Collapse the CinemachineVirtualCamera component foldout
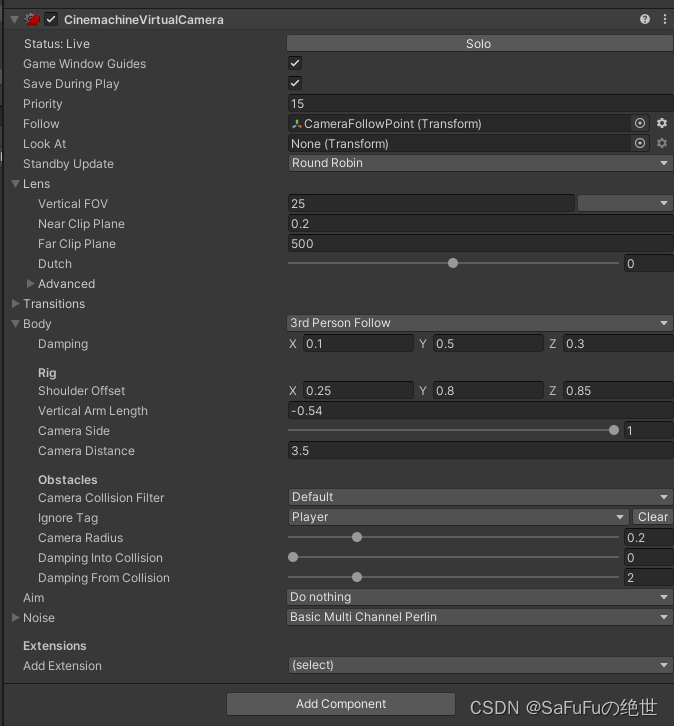 pos(14,19)
